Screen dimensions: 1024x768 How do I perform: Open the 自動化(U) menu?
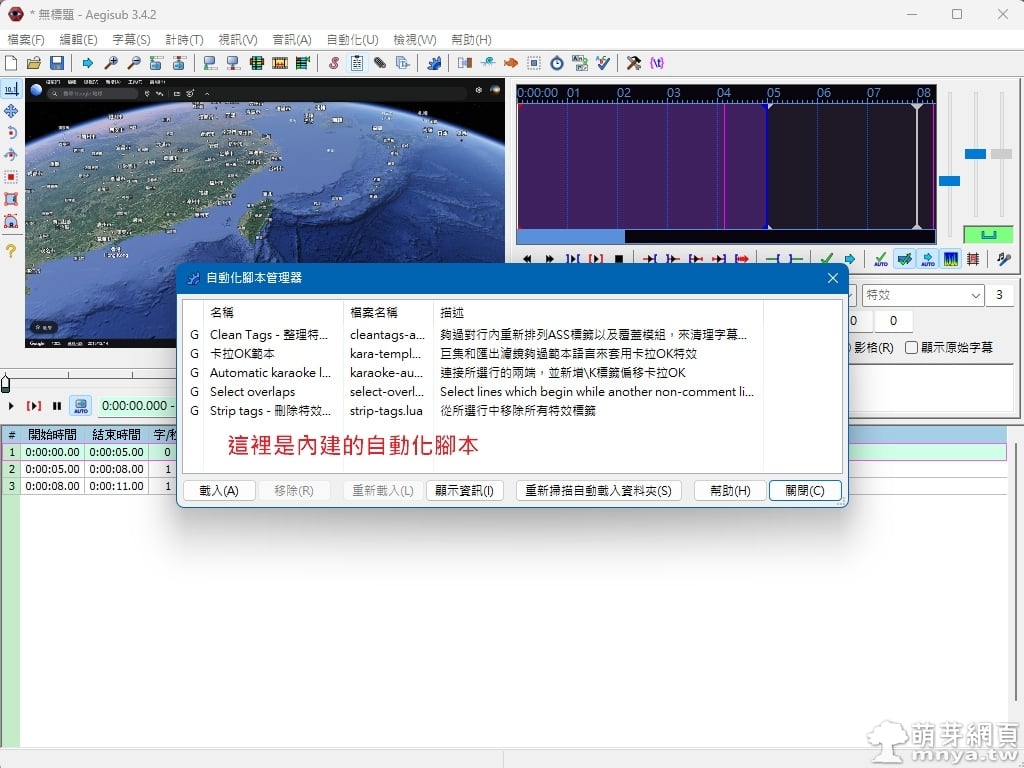point(352,40)
